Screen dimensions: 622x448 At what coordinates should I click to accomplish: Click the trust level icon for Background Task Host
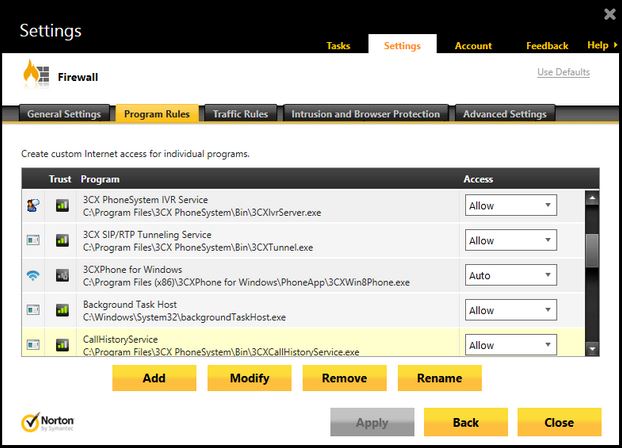(62, 310)
